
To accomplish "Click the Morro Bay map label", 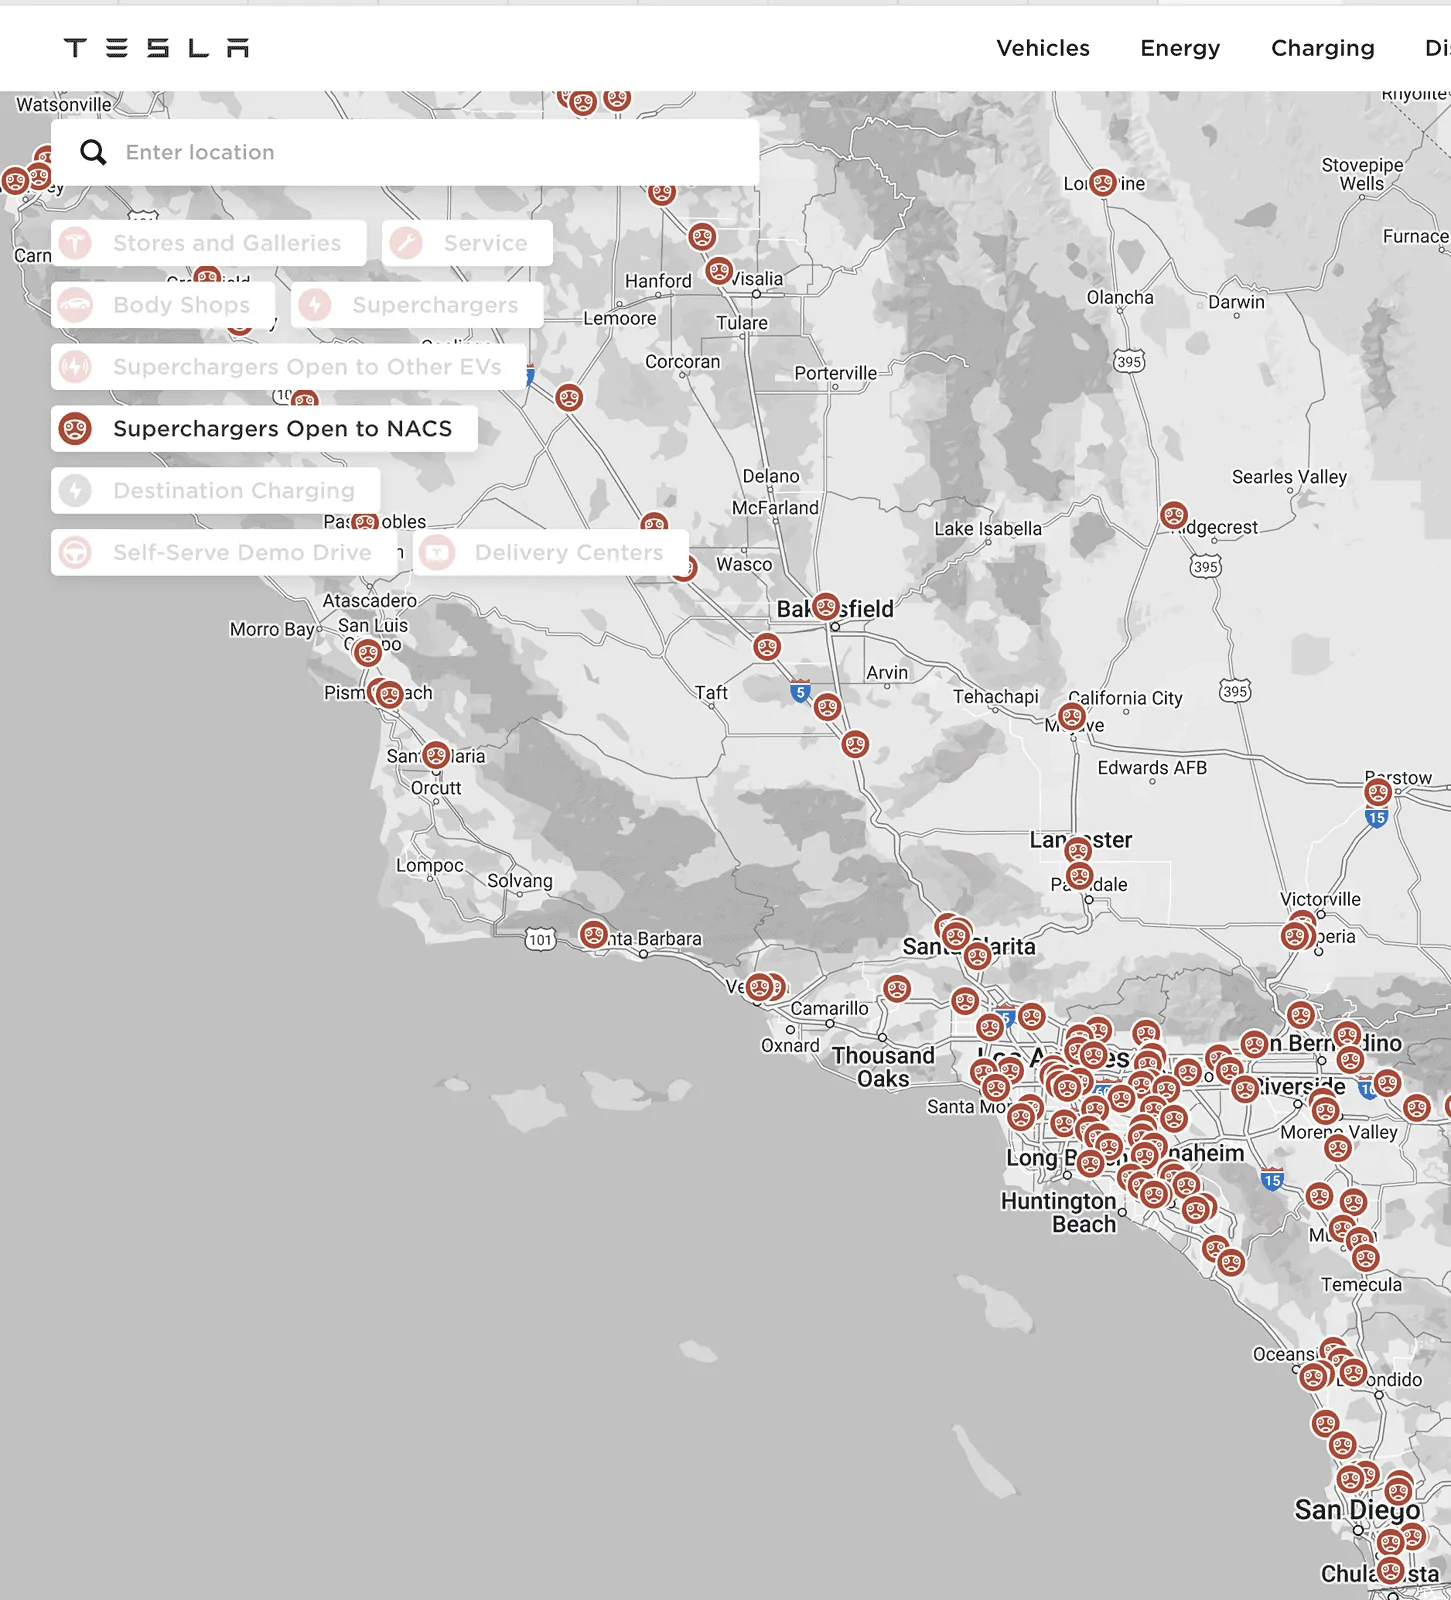I will click(272, 629).
